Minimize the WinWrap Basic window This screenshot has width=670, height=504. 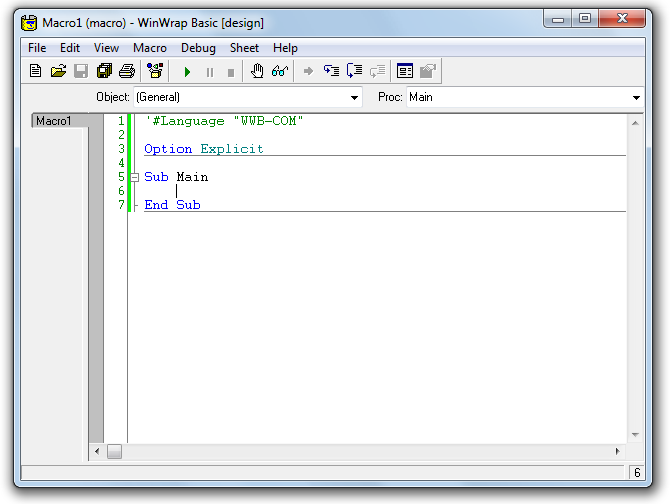[x=558, y=19]
